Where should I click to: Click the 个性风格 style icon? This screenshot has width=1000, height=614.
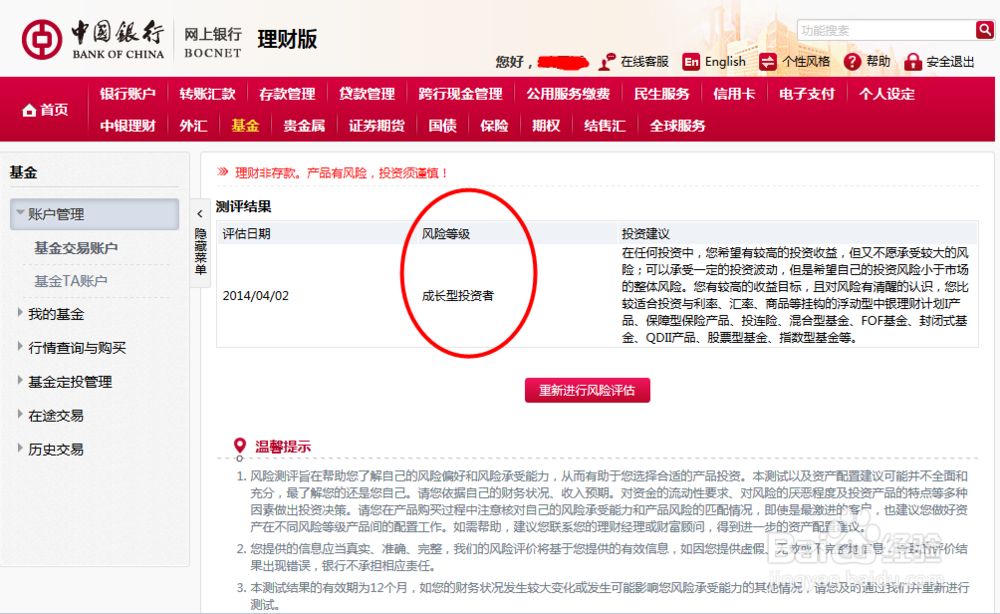[x=768, y=61]
